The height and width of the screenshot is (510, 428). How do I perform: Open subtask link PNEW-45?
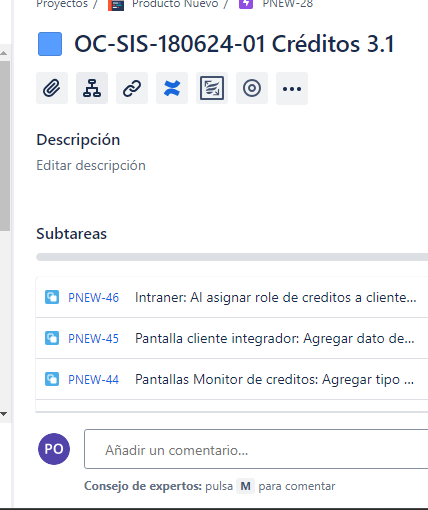point(93,338)
